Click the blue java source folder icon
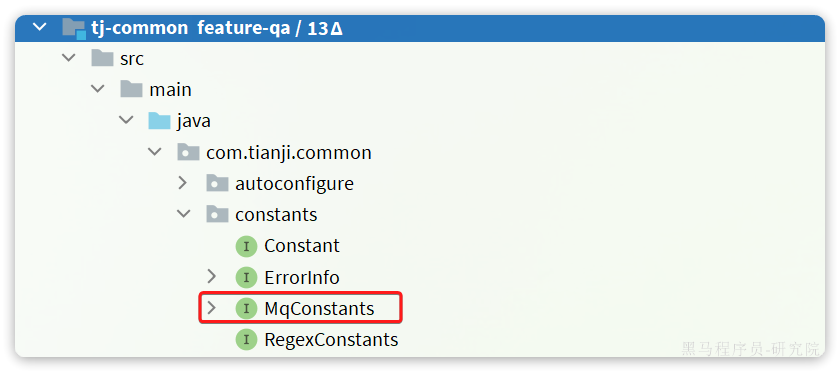The image size is (840, 374). click(160, 121)
